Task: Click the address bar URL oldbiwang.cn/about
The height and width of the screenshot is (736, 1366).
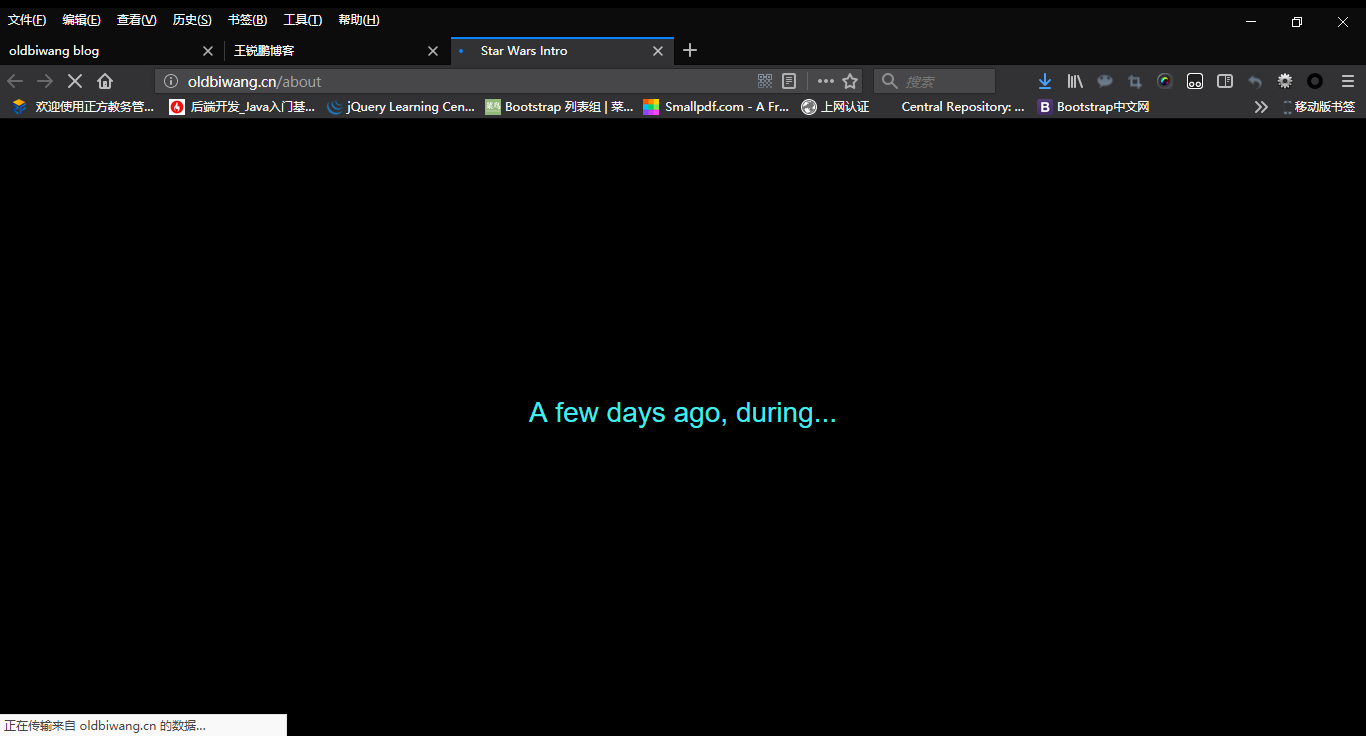Action: pos(254,81)
